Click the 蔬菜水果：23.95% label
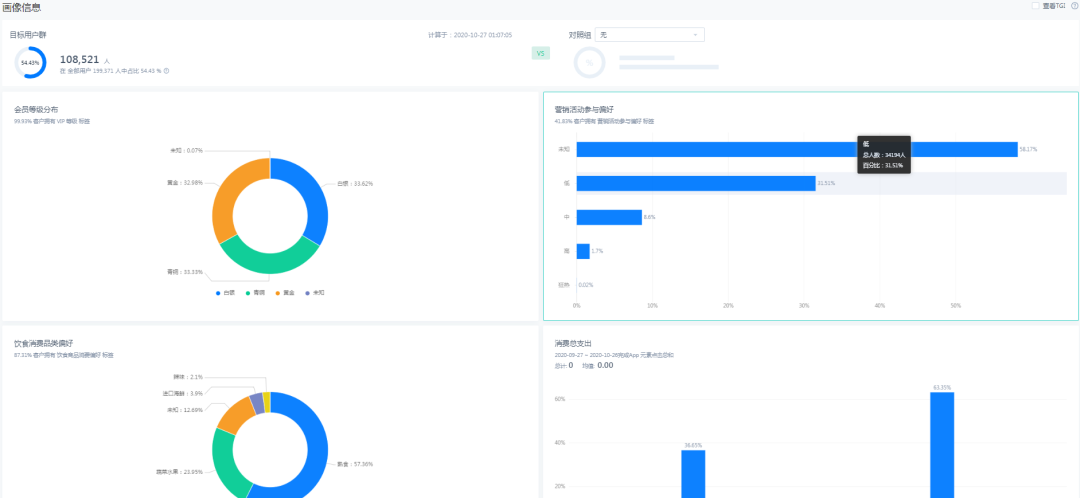The image size is (1080, 498). 180,473
